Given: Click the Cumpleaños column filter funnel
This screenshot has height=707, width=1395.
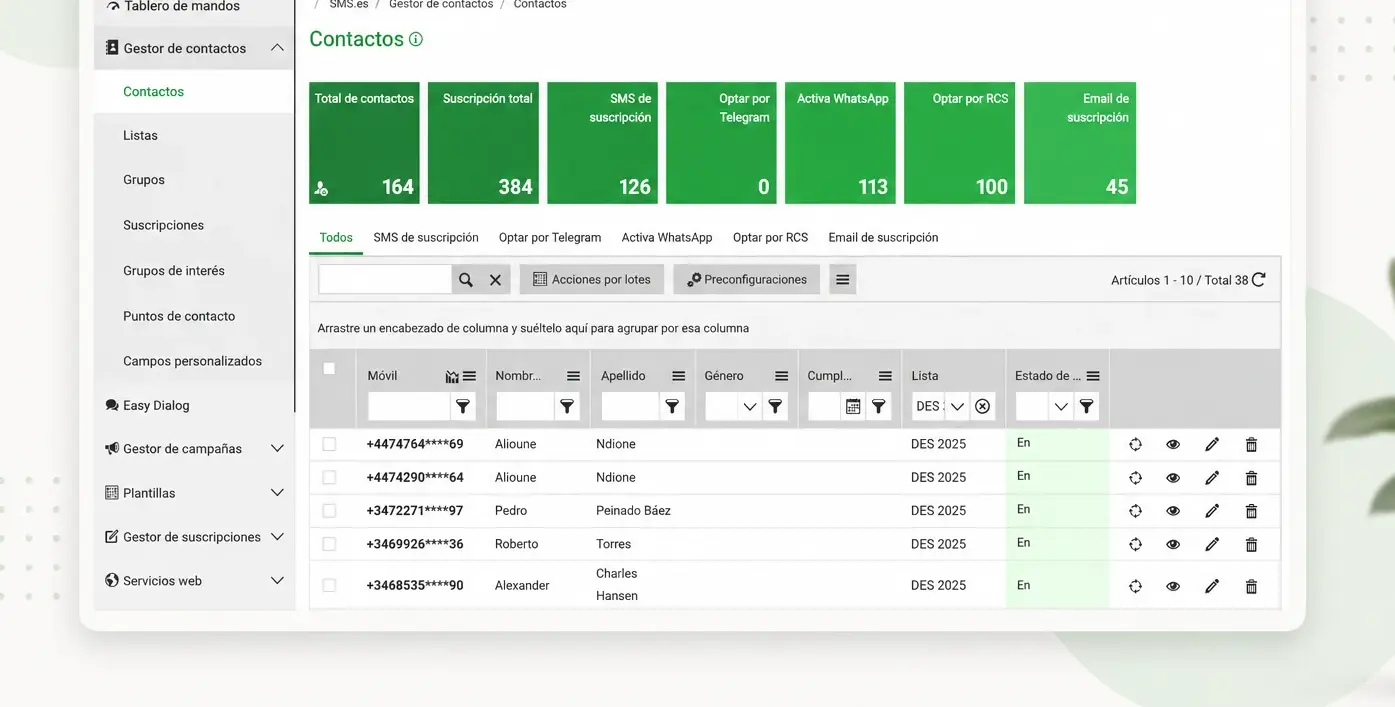Looking at the screenshot, I should pos(879,406).
